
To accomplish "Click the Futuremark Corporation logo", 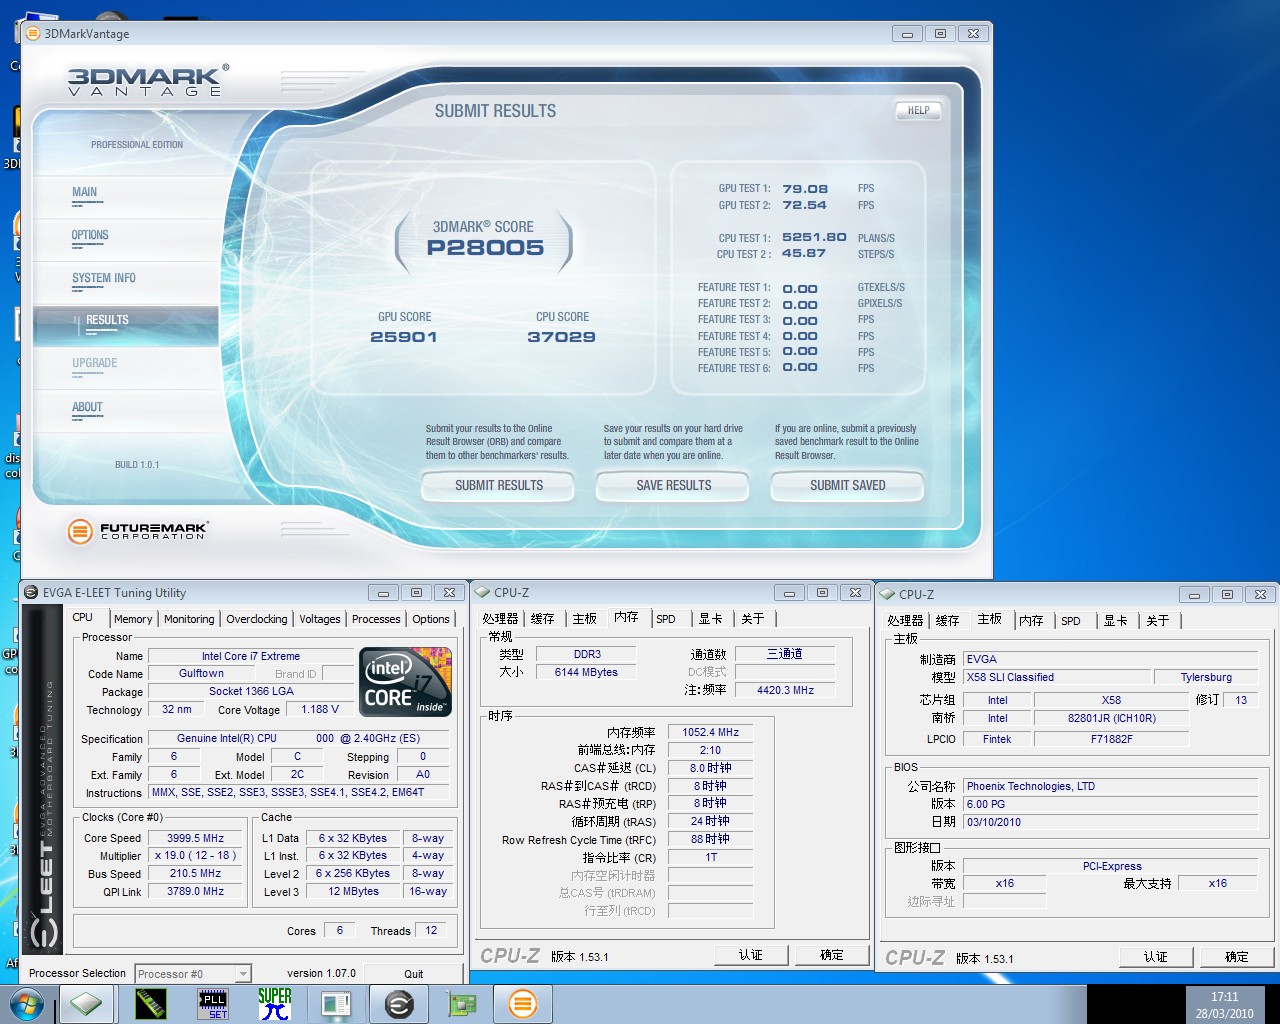I will tap(137, 531).
